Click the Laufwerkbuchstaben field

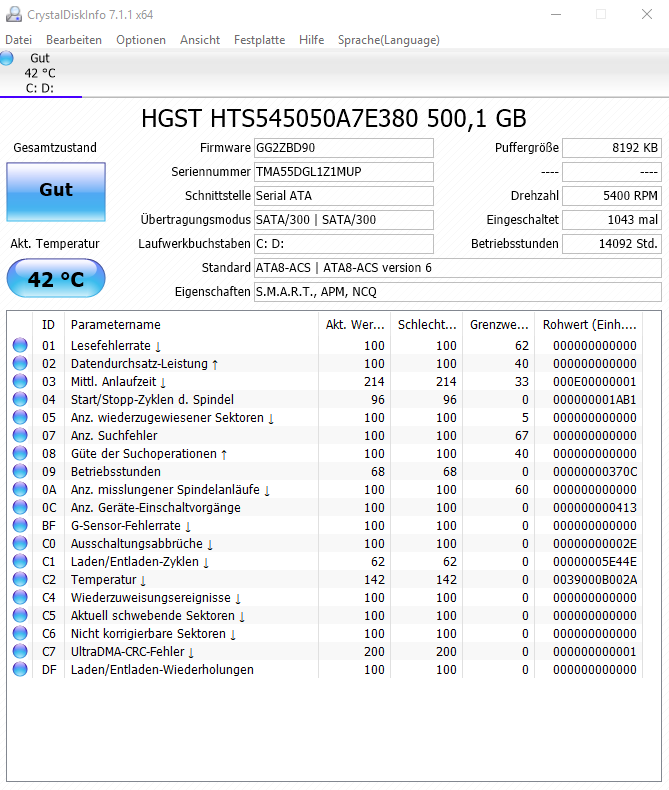(x=344, y=244)
